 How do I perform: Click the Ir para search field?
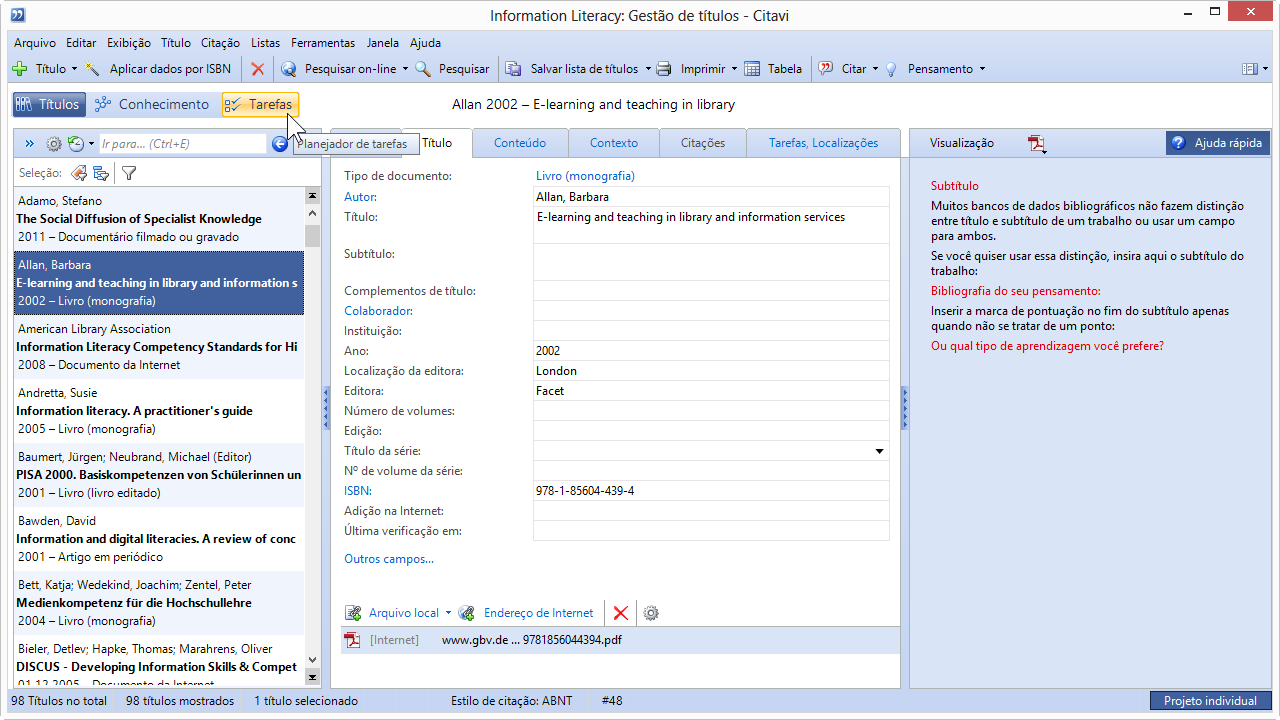click(182, 144)
